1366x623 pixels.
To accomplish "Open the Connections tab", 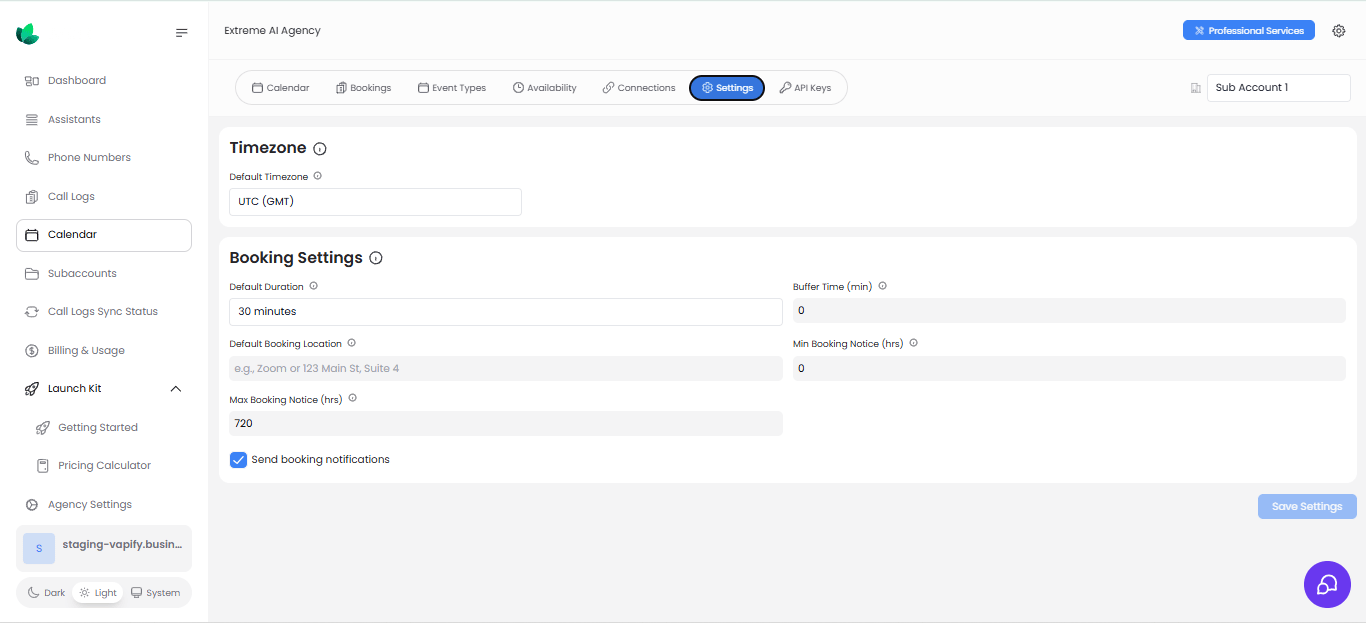I will (639, 88).
